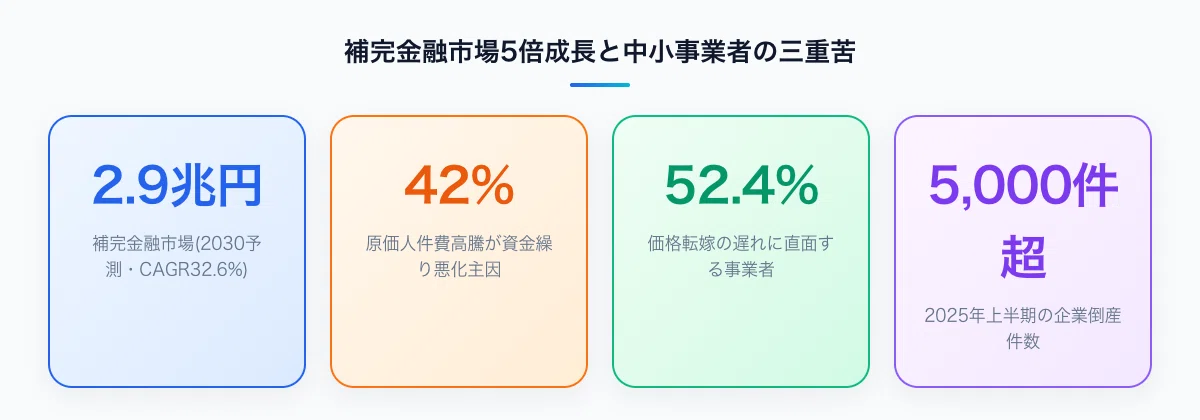Click the green-bordered price pass-through card

tap(741, 251)
